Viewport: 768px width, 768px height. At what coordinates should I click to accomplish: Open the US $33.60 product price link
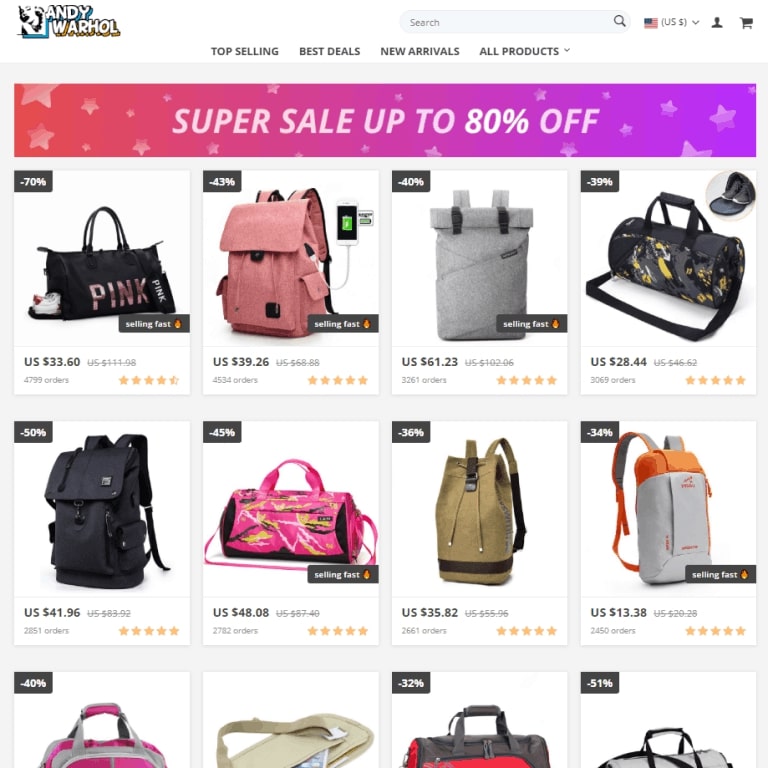click(52, 362)
